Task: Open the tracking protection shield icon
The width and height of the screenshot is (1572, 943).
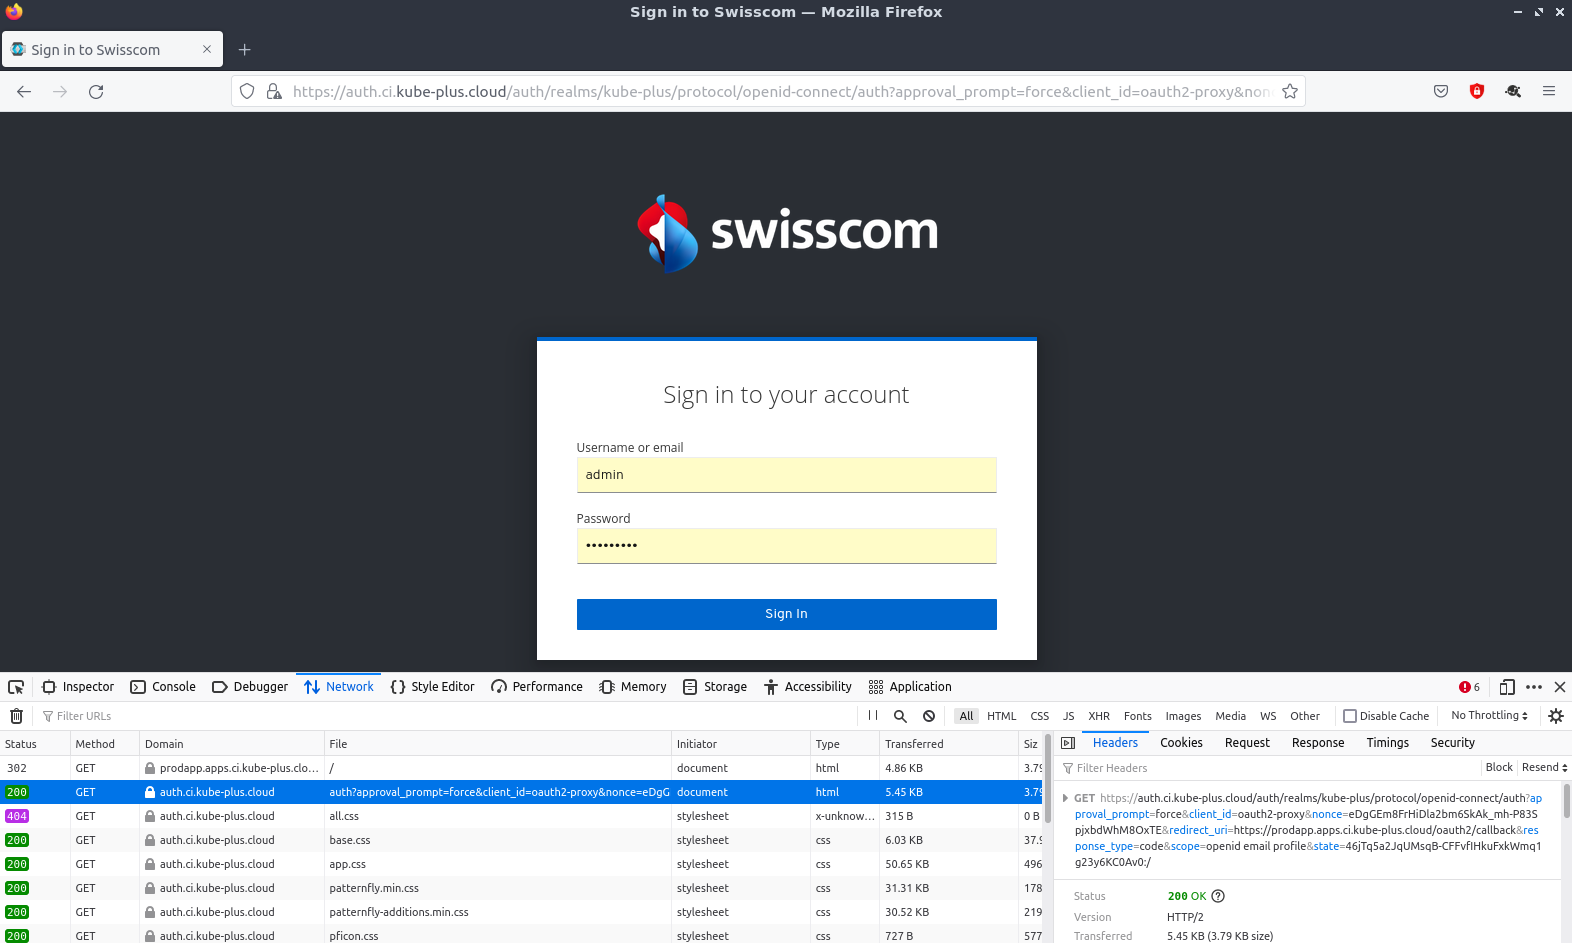Action: (247, 92)
